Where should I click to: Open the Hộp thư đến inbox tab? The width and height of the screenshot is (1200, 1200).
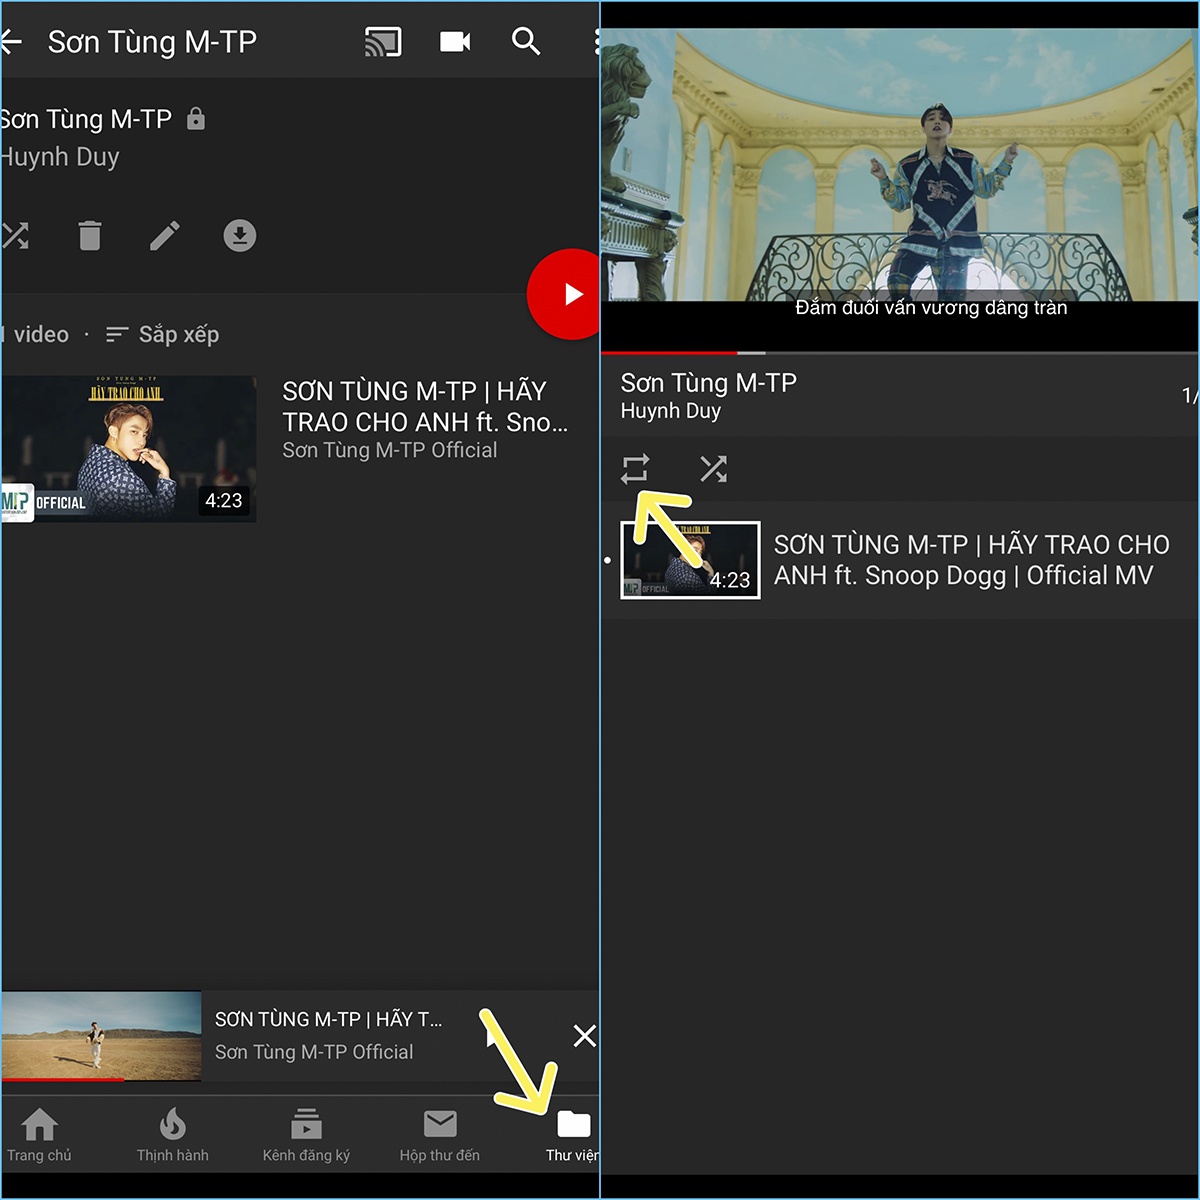tap(440, 1135)
